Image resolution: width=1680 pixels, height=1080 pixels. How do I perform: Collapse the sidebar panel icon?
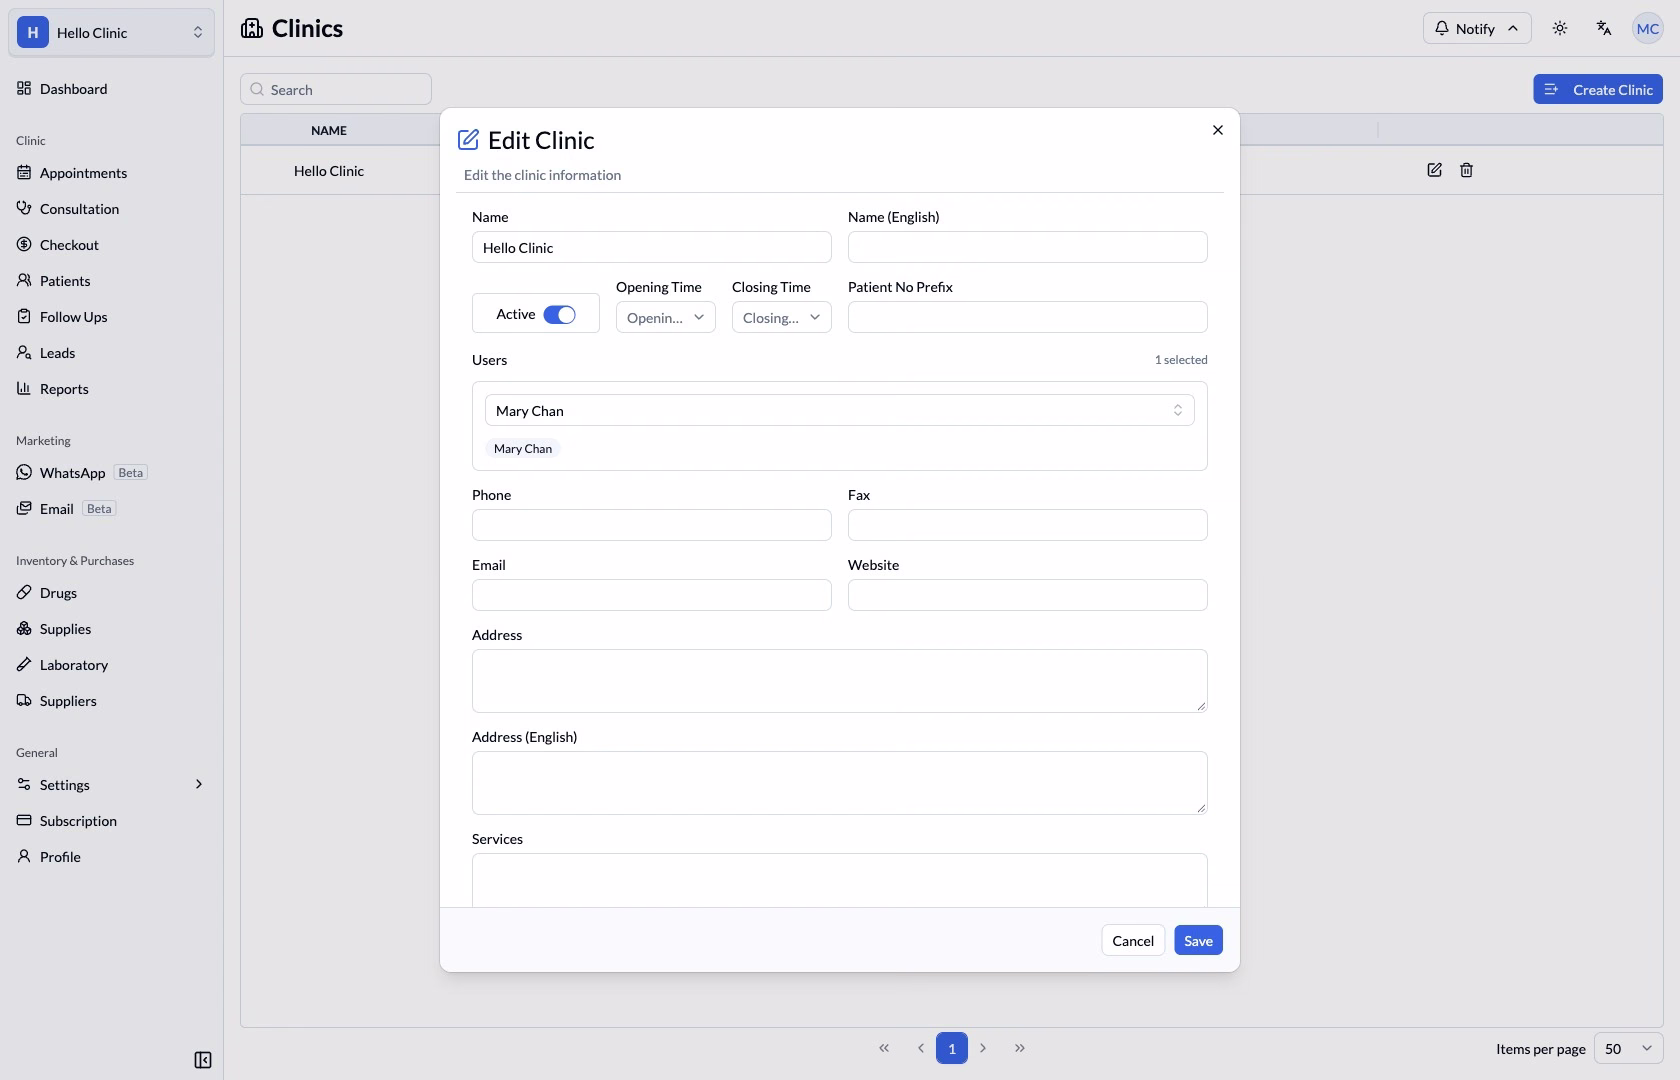coord(202,1060)
